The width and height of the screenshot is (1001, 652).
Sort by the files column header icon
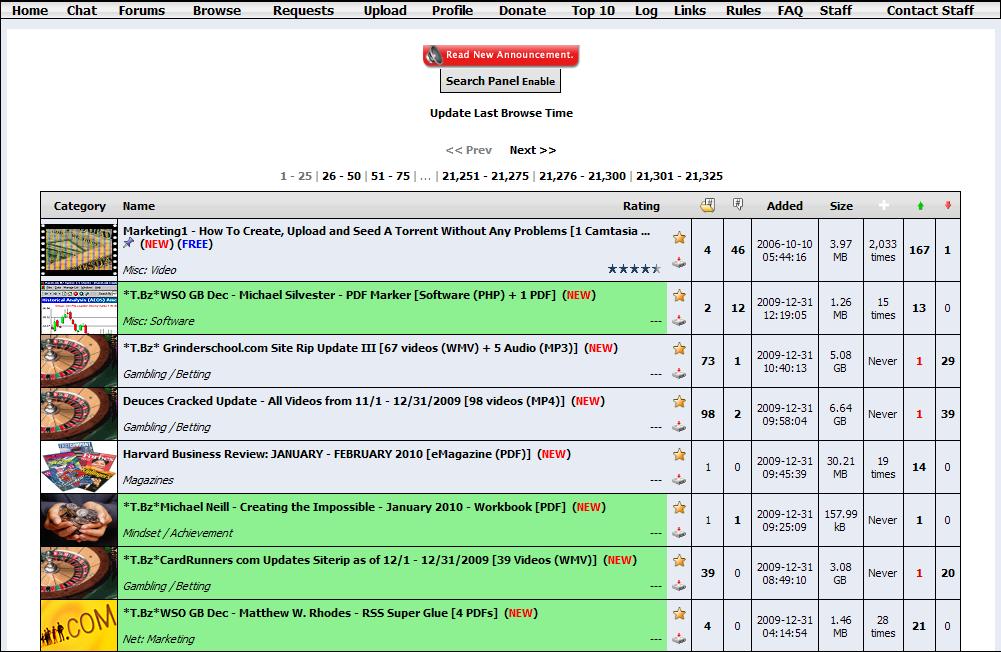pyautogui.click(x=707, y=205)
